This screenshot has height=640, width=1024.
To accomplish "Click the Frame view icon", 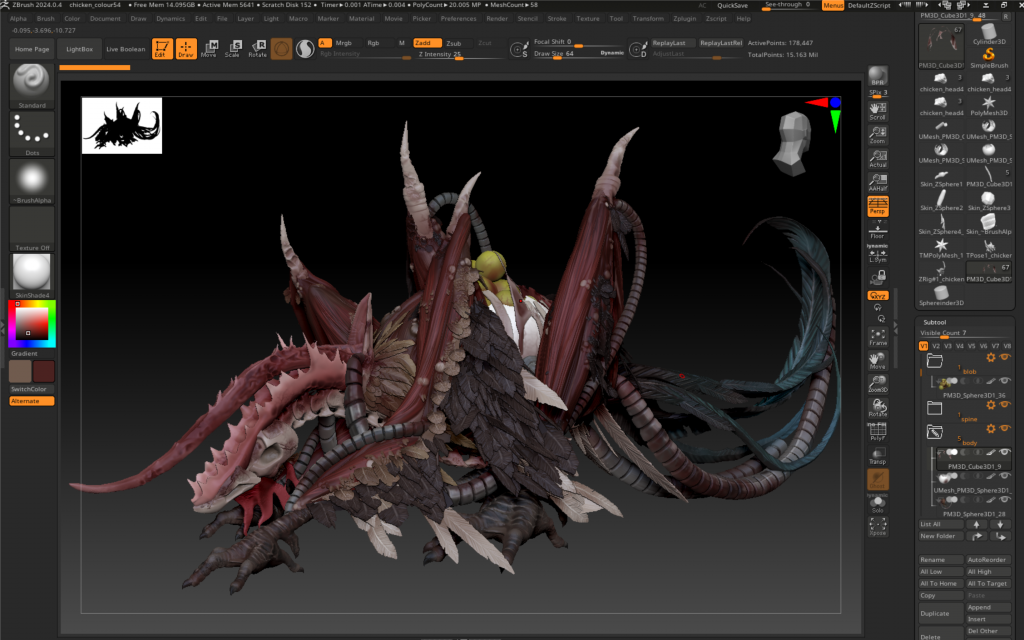I will coord(877,336).
